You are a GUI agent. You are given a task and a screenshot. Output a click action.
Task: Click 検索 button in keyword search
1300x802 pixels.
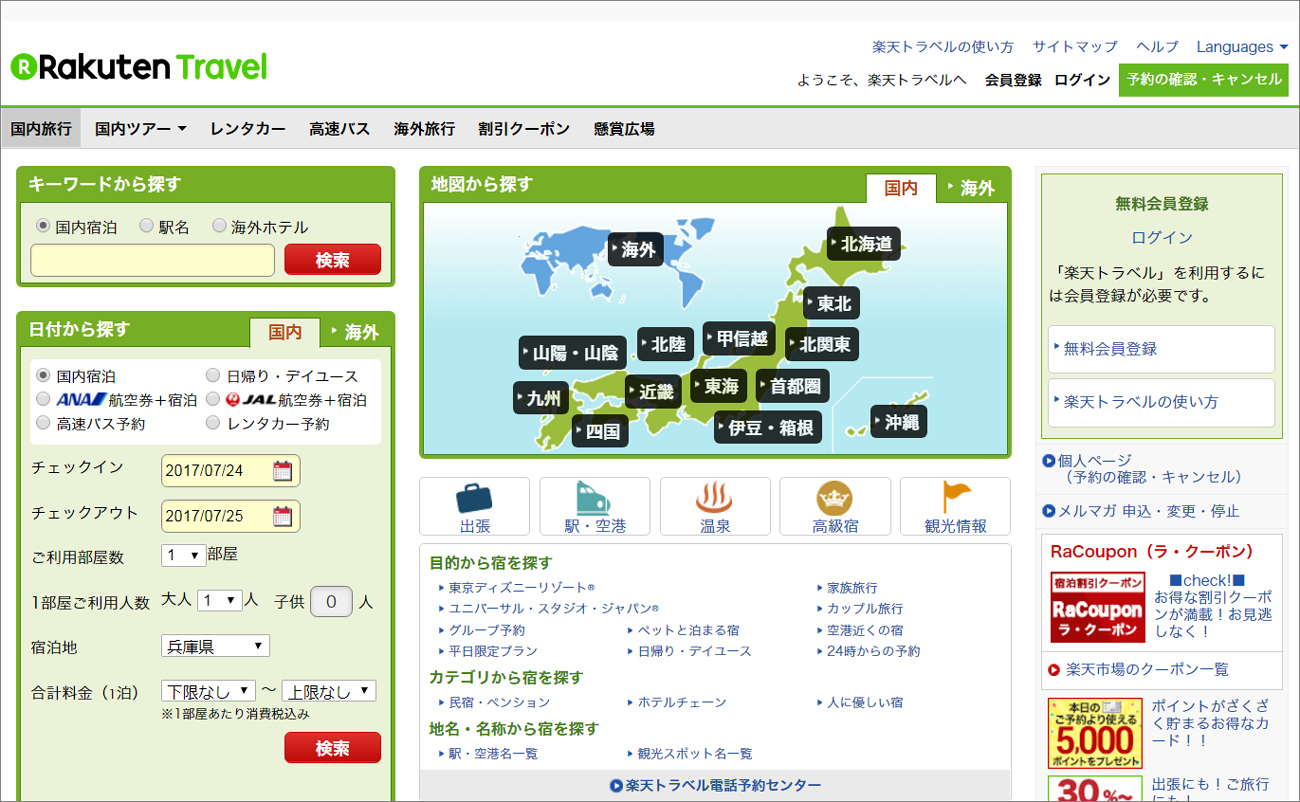[x=333, y=260]
